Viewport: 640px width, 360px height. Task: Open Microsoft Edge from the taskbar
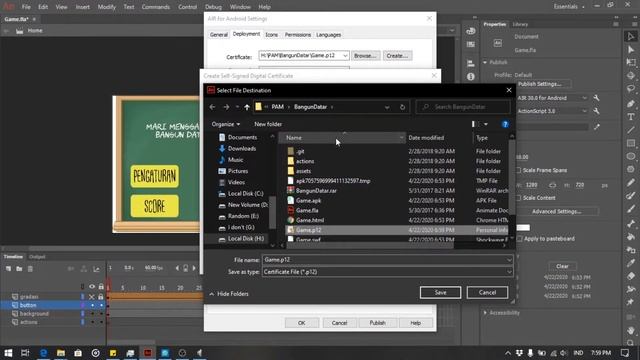point(43,353)
